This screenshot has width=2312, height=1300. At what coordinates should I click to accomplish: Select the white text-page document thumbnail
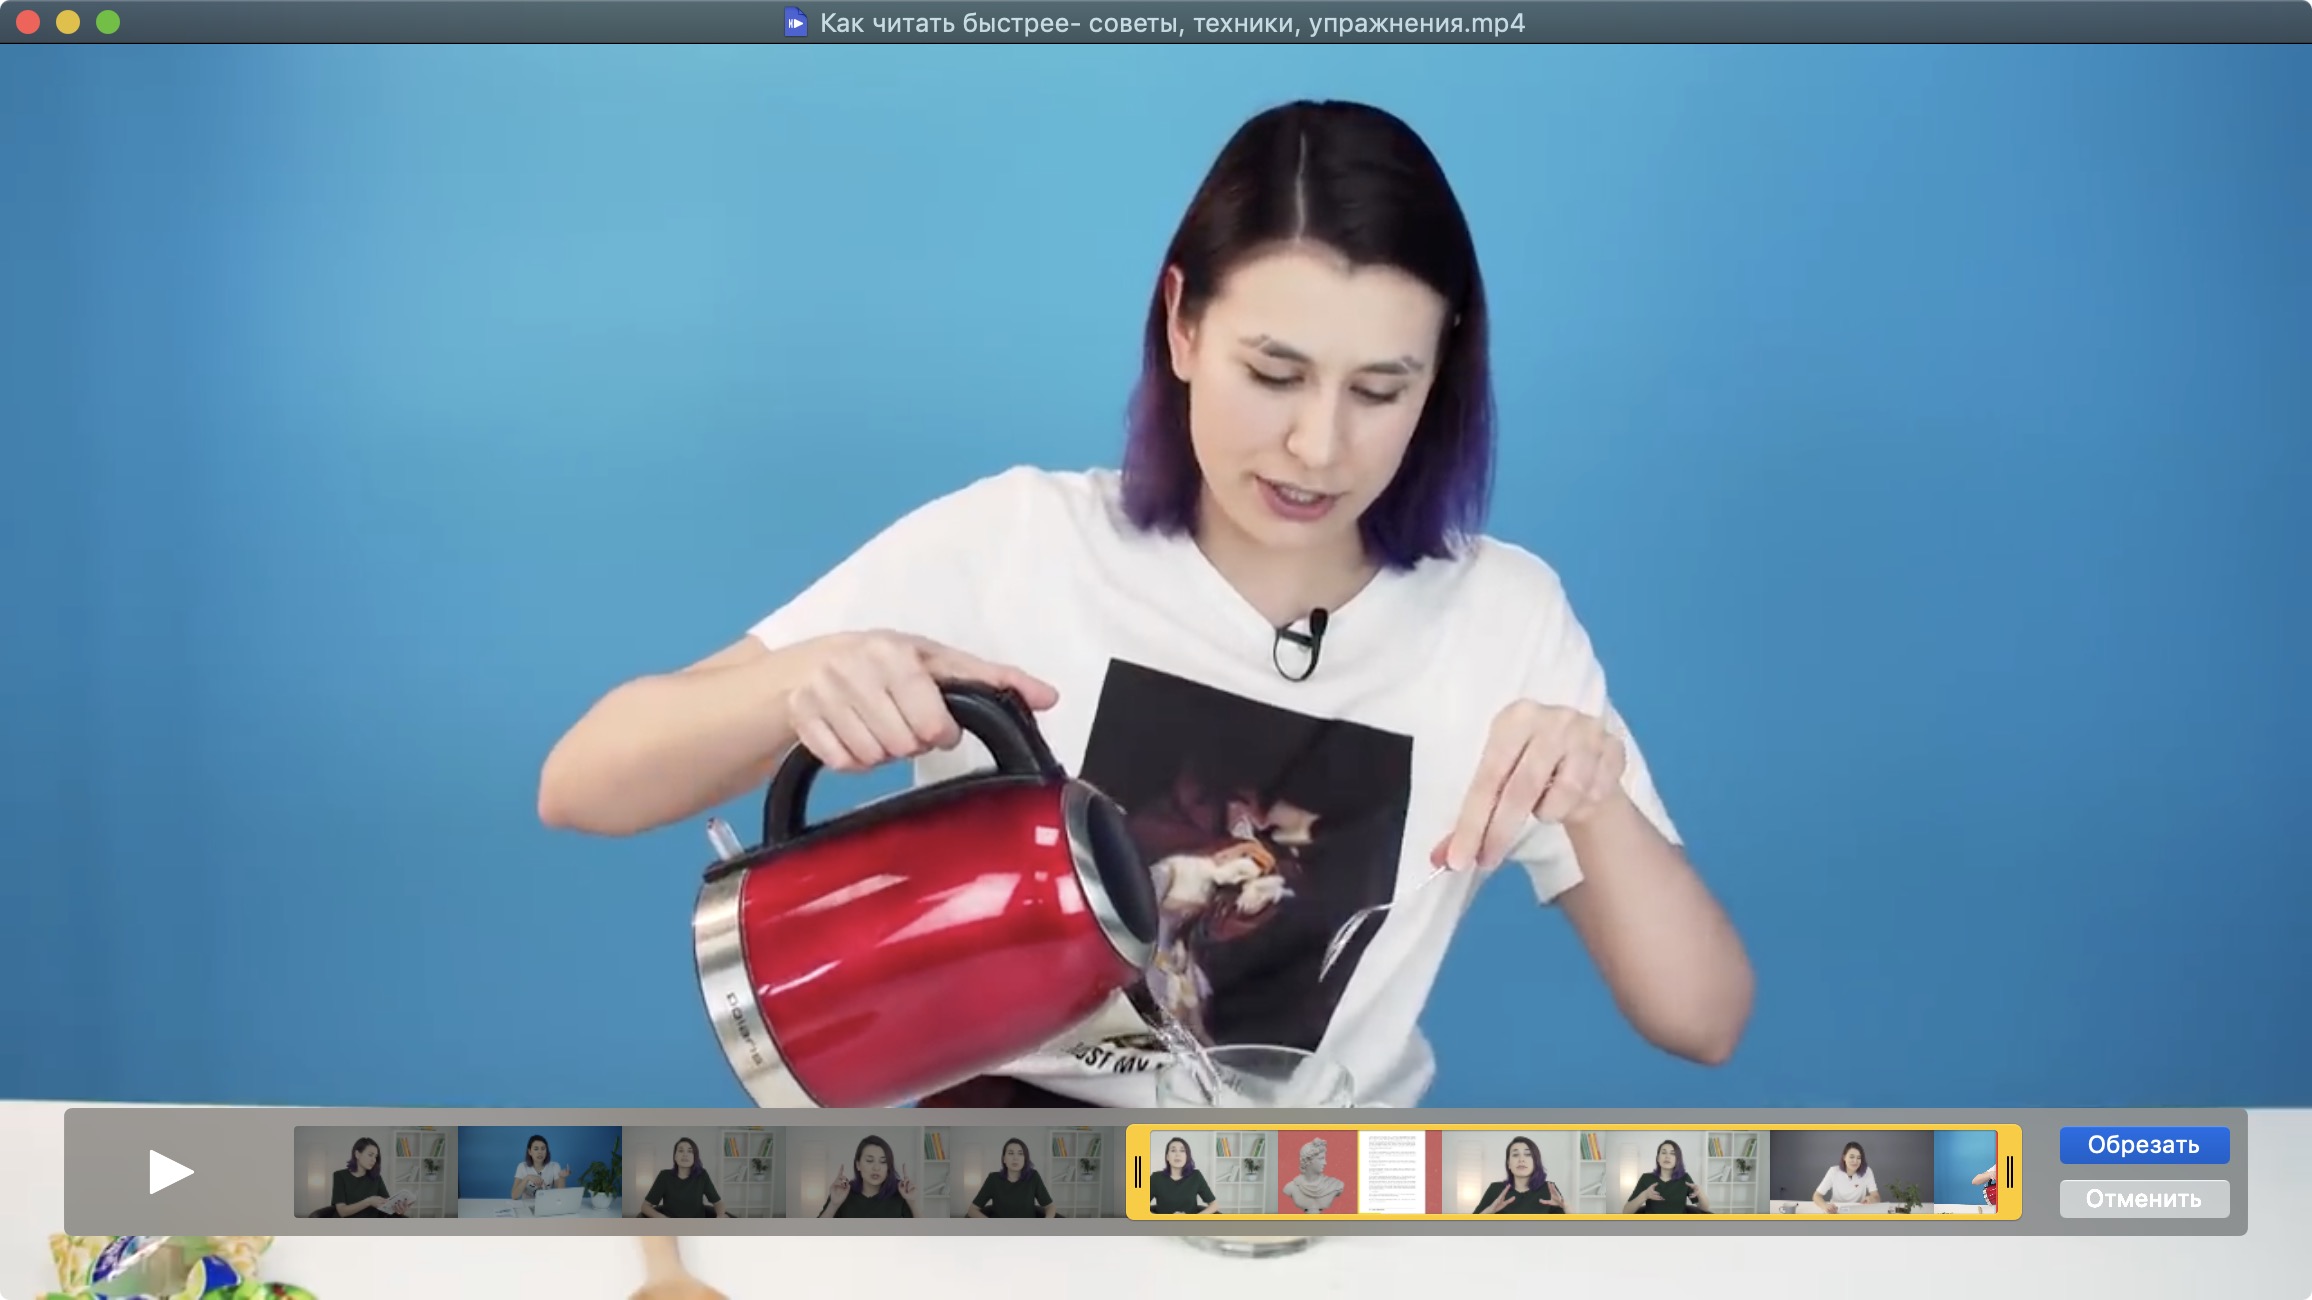(1392, 1172)
